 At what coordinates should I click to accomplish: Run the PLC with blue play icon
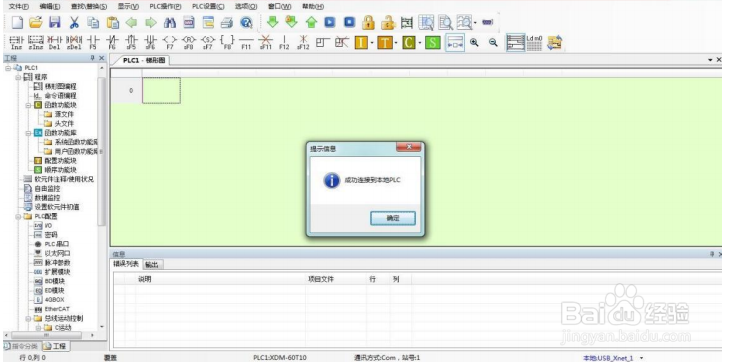pyautogui.click(x=330, y=22)
